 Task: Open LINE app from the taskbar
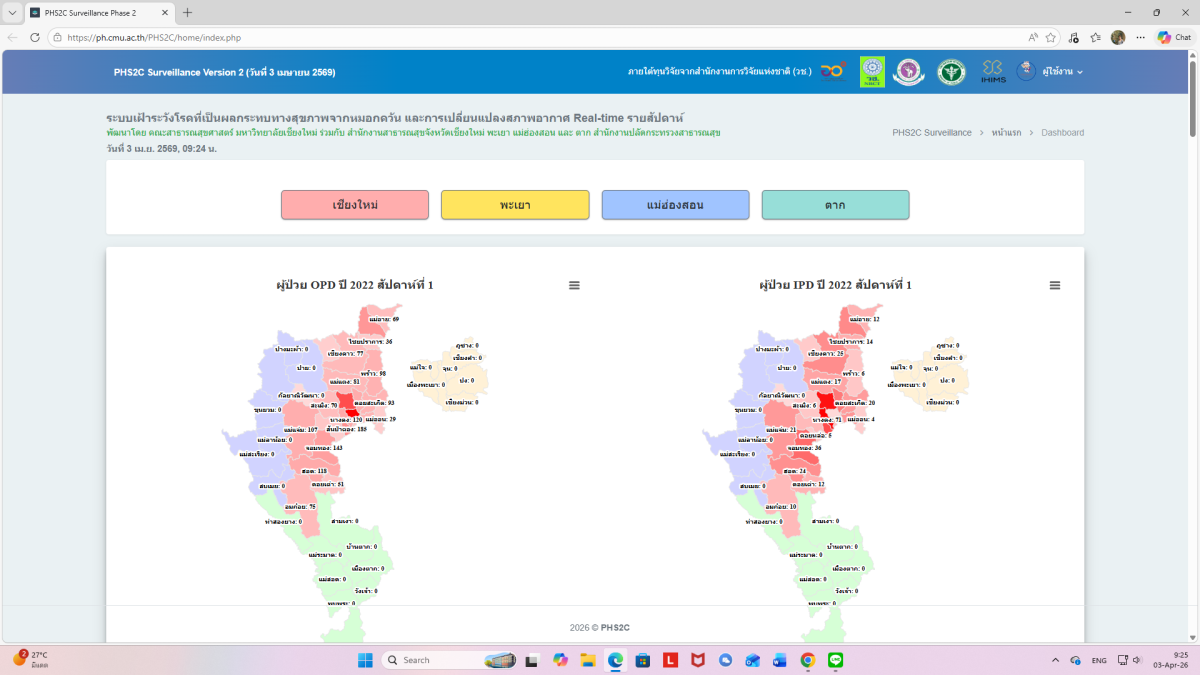836,660
